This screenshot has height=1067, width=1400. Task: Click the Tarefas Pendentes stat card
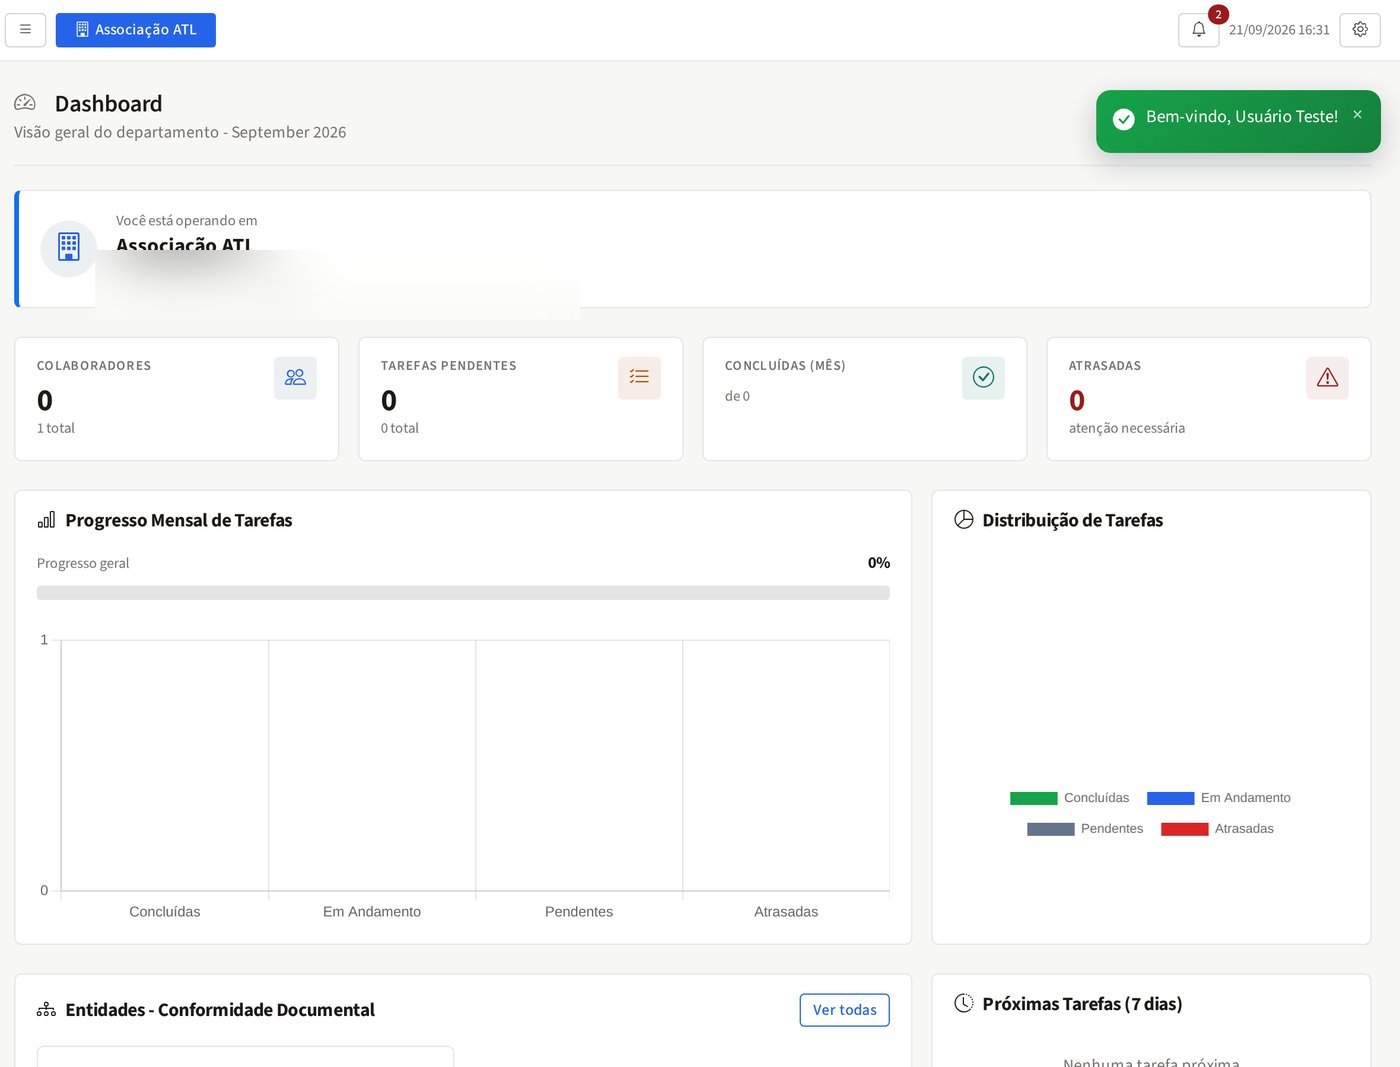(521, 399)
